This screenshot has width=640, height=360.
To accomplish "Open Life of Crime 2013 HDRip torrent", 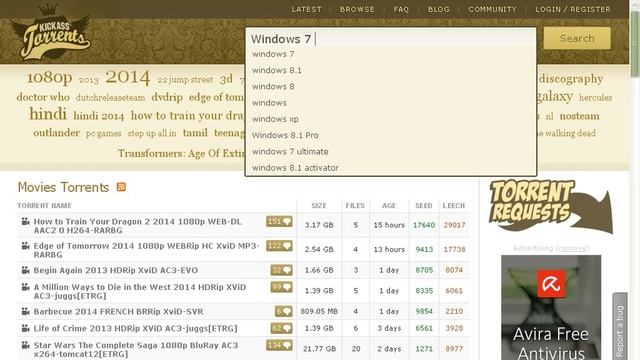I will coord(135,328).
